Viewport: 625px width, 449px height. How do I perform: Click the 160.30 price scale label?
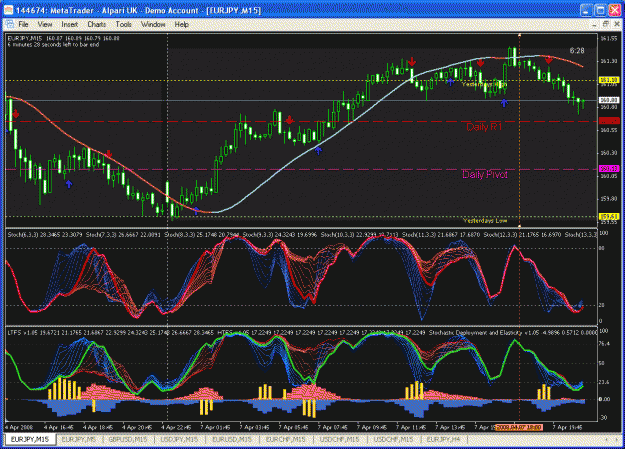(x=609, y=153)
